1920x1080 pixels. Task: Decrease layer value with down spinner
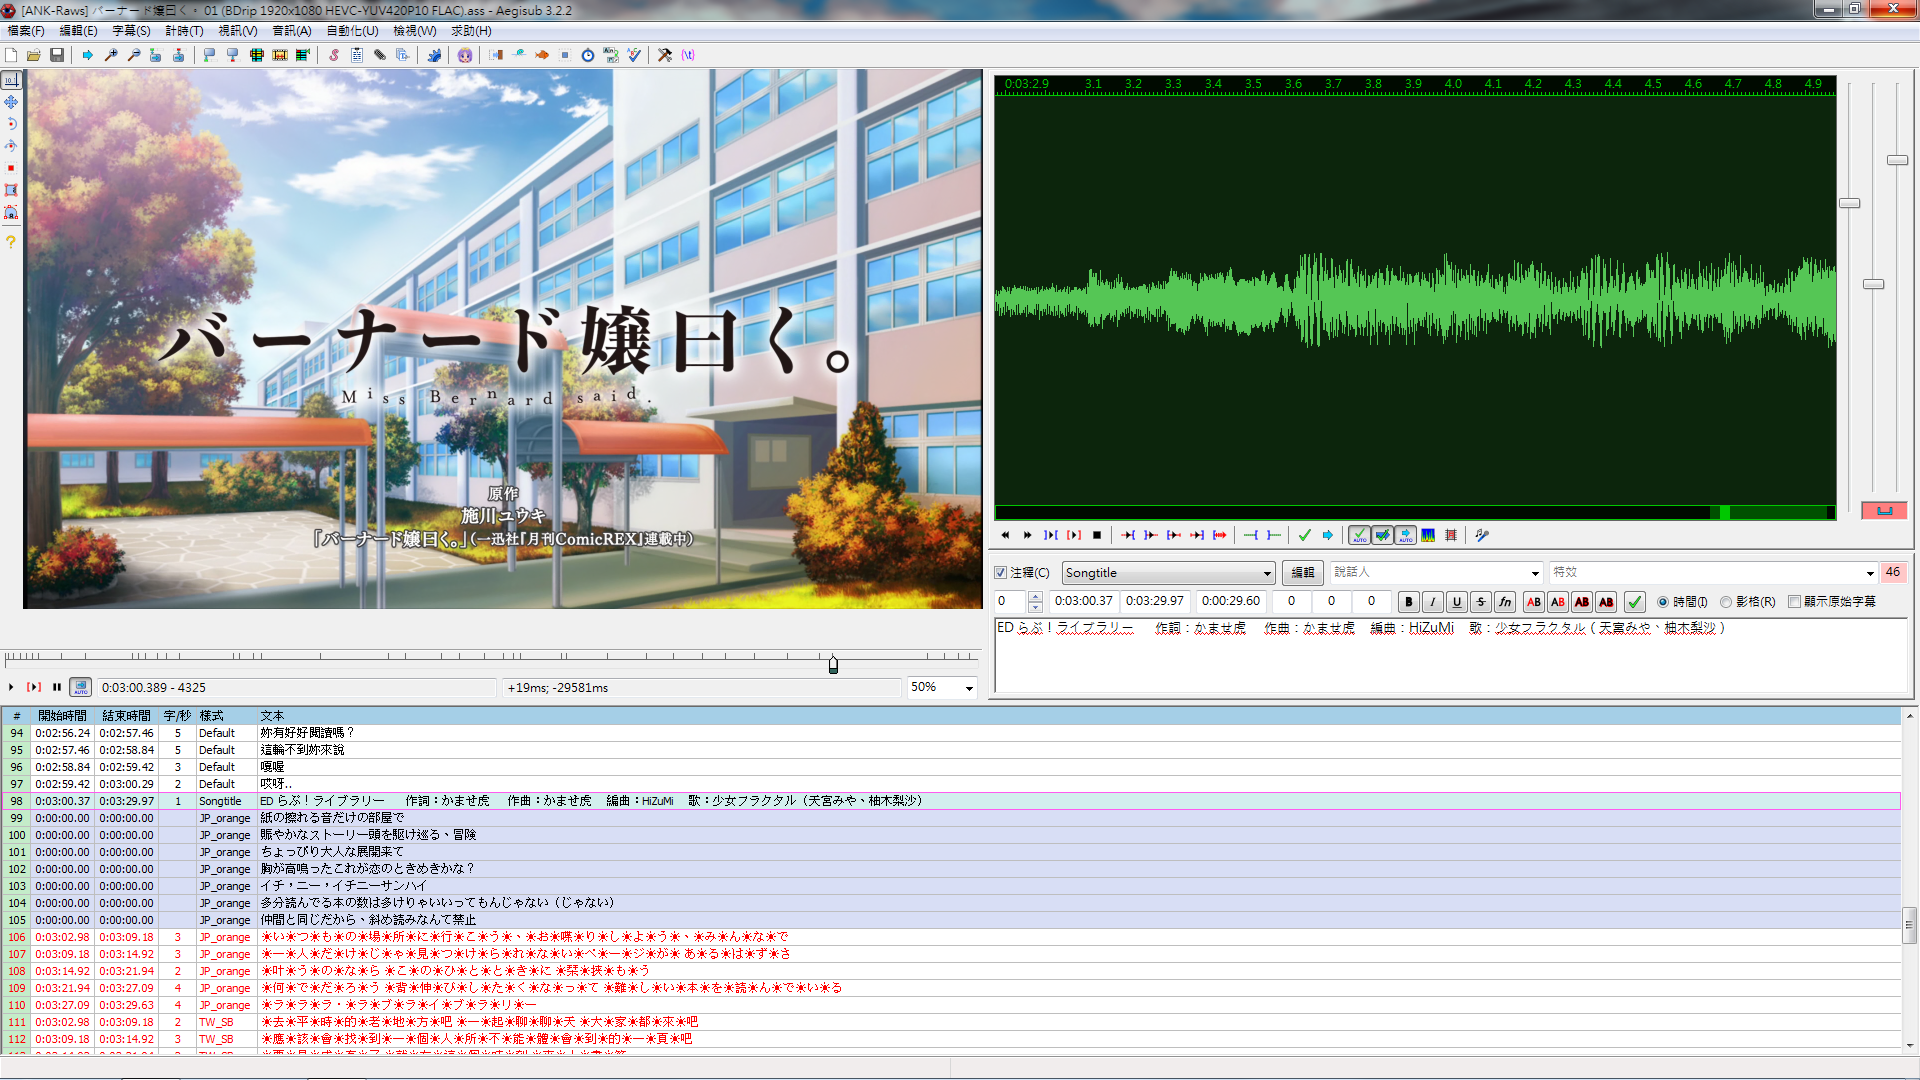click(x=1035, y=607)
